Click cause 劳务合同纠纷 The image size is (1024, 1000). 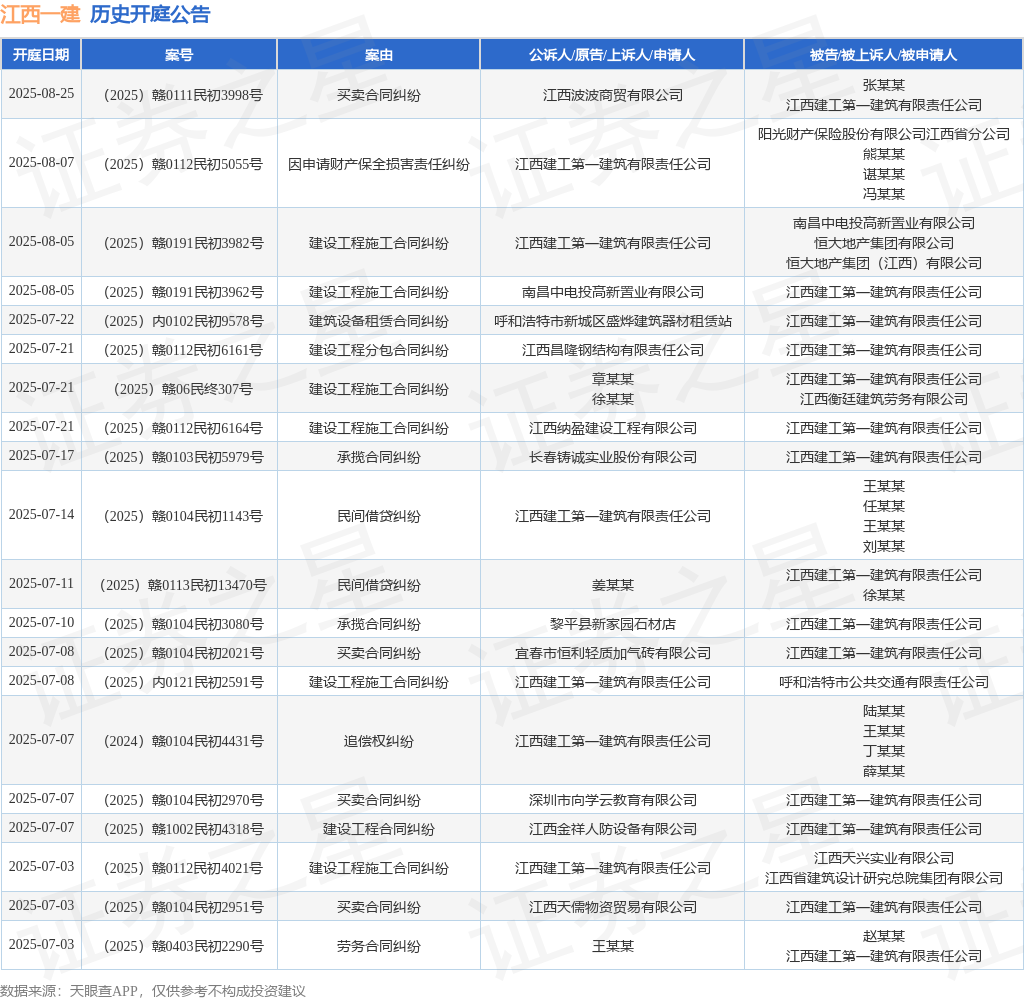[x=379, y=946]
